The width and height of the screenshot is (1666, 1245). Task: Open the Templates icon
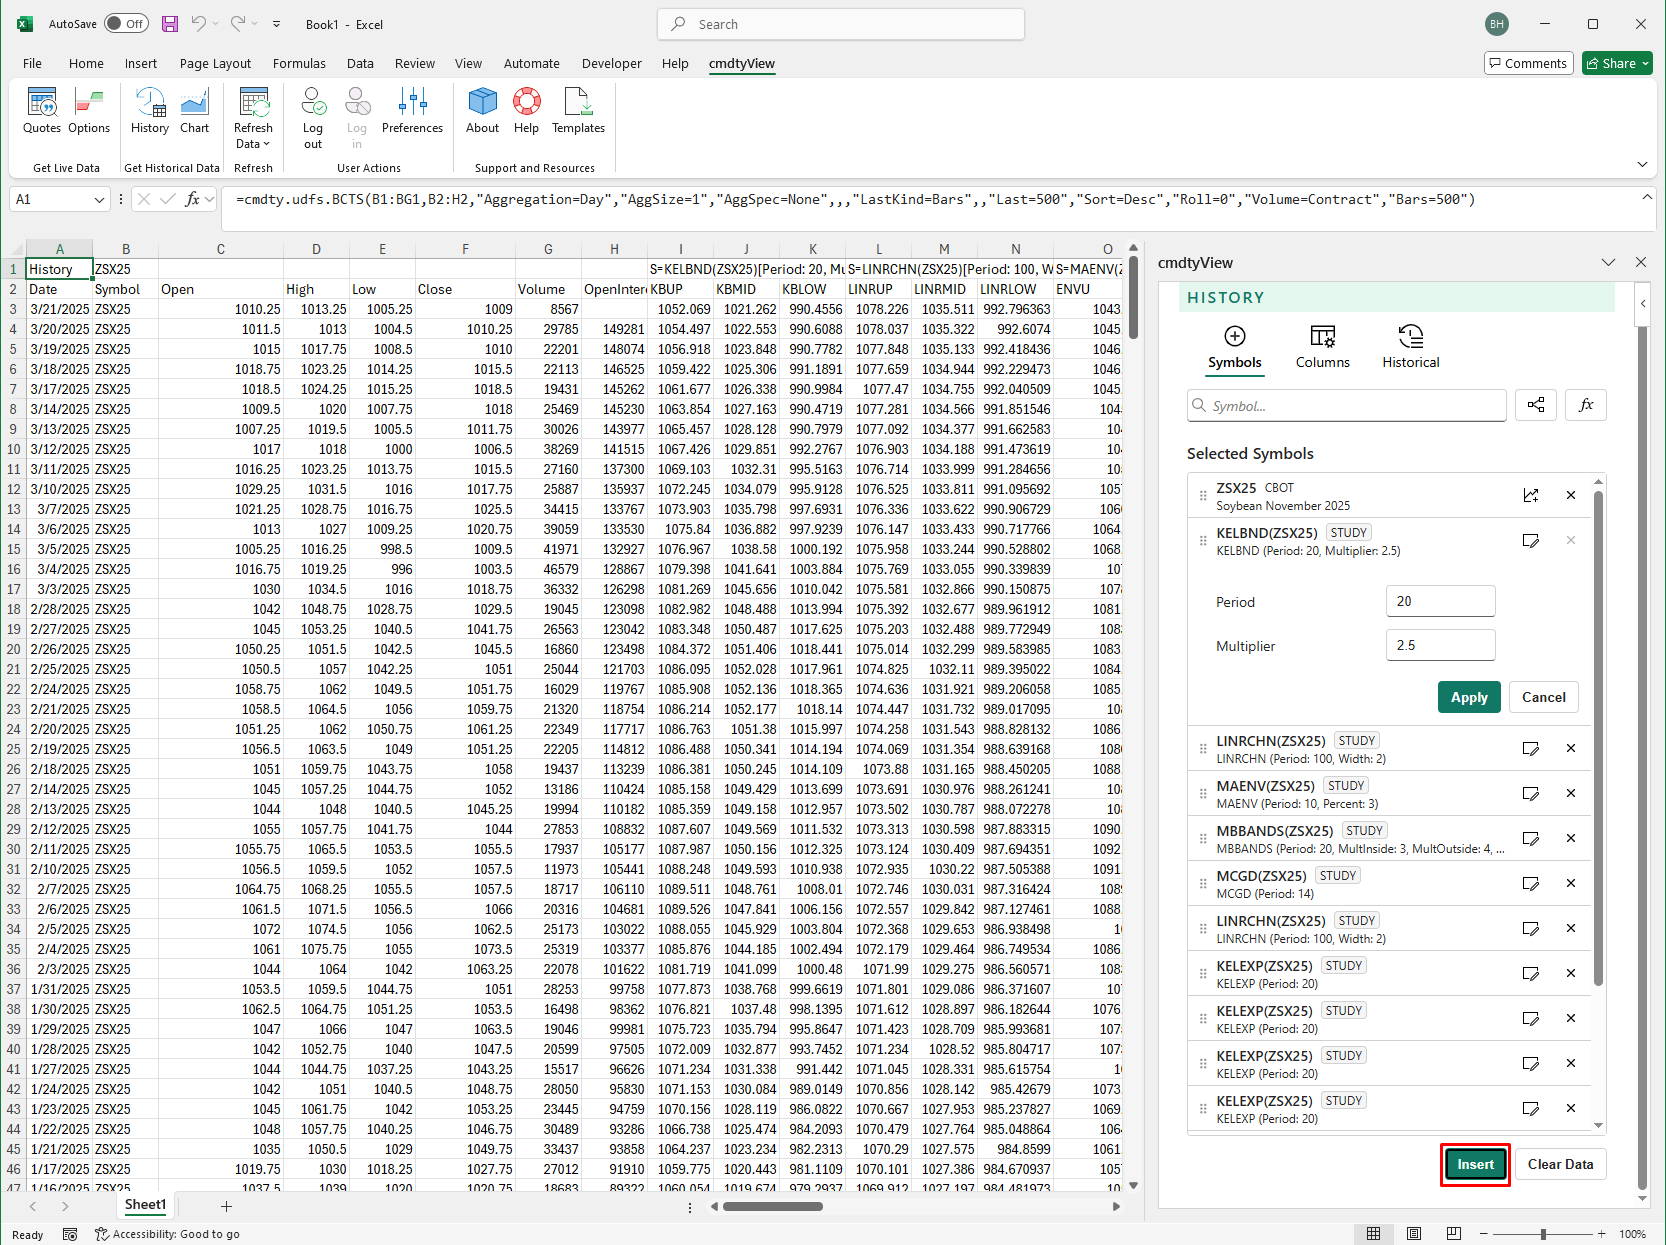tap(578, 110)
